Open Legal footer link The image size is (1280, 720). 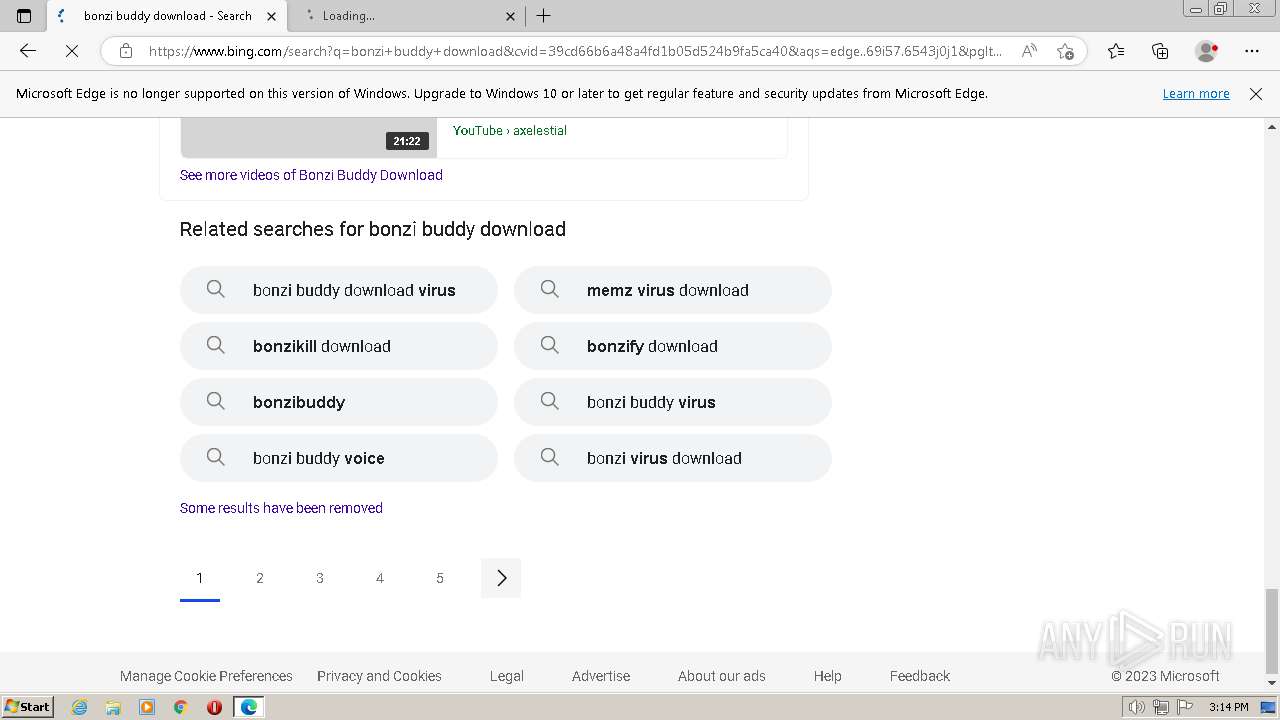(x=507, y=676)
